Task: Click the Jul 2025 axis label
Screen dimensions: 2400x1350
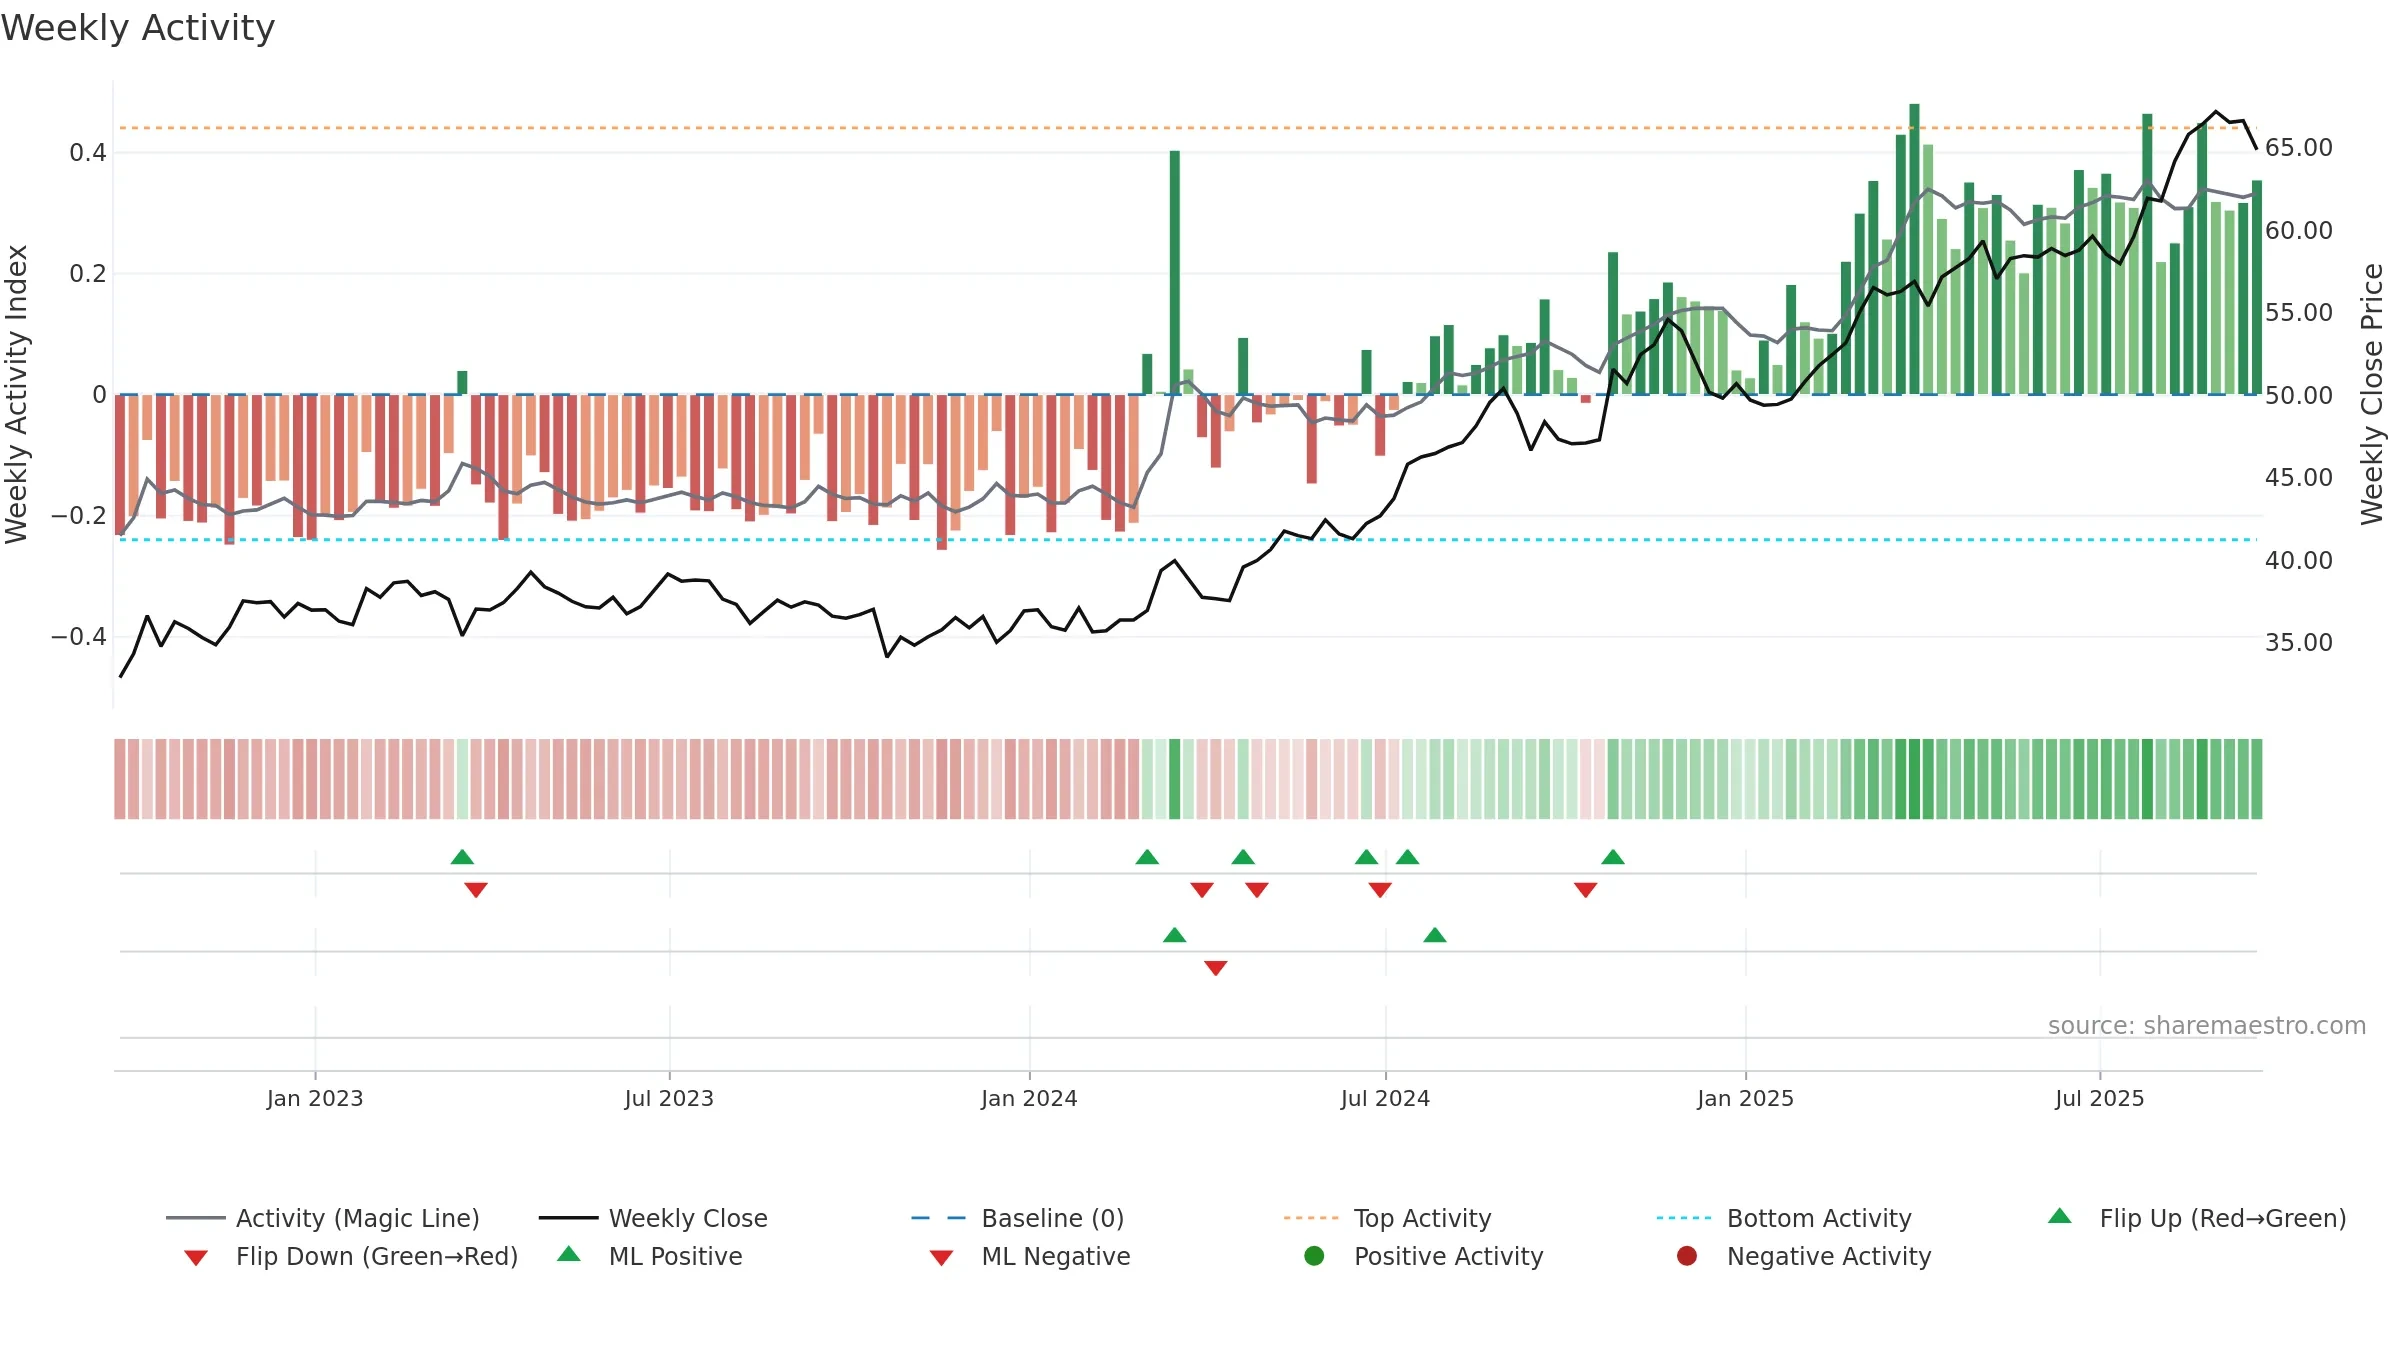Action: [x=2100, y=1098]
